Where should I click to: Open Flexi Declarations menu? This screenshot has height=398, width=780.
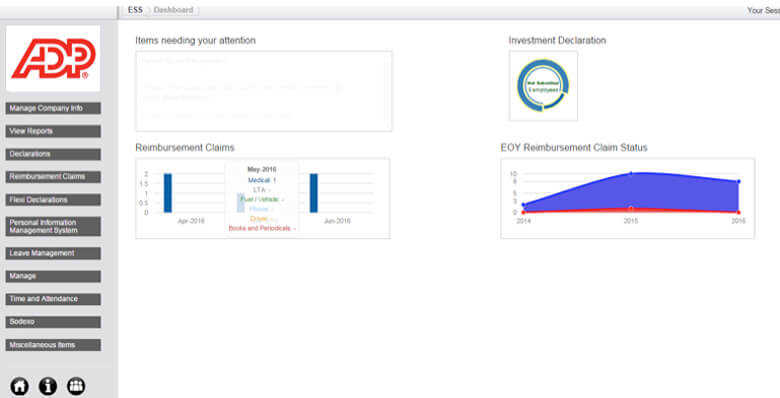coord(53,200)
